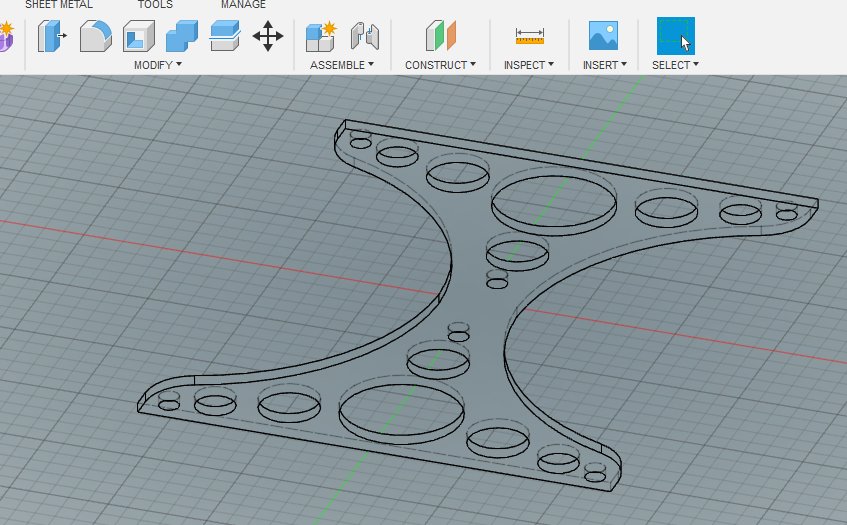Switch to the MANAGE tab
This screenshot has height=525, width=847.
tap(243, 4)
